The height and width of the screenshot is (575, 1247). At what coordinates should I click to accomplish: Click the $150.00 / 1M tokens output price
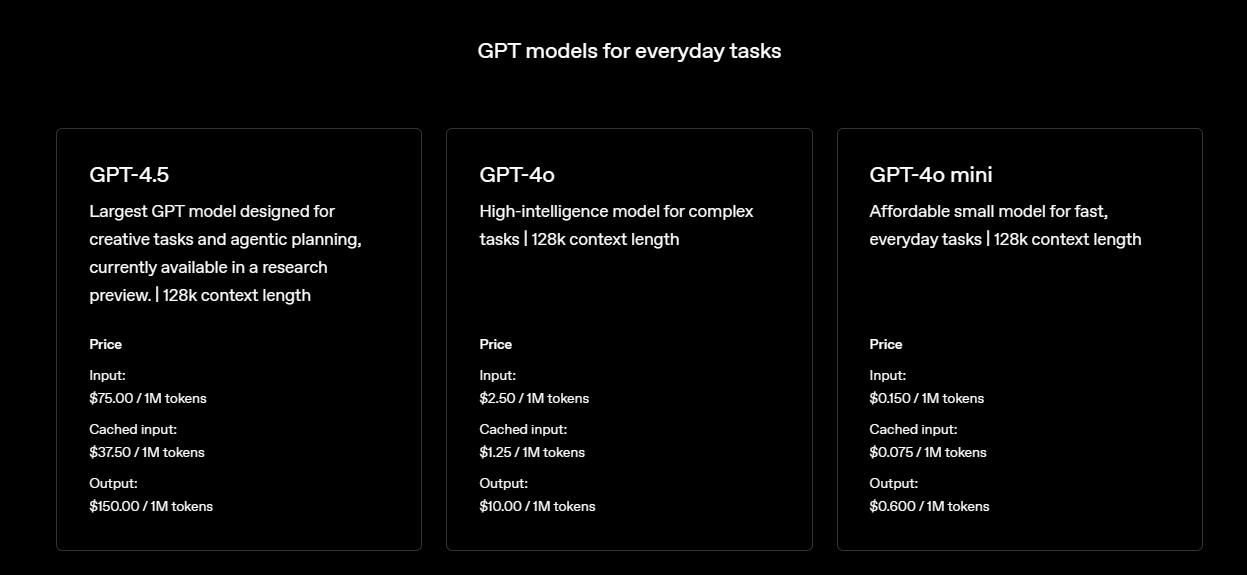coord(151,506)
